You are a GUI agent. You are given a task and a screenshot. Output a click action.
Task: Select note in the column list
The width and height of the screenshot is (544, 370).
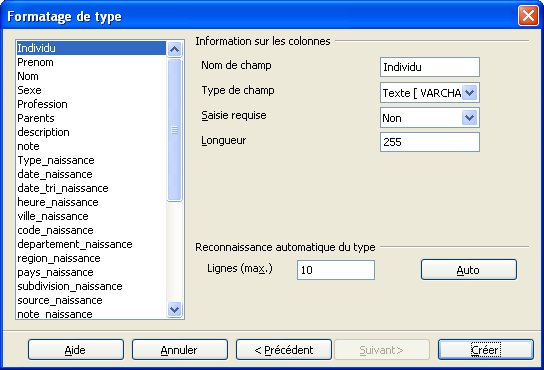pos(91,146)
